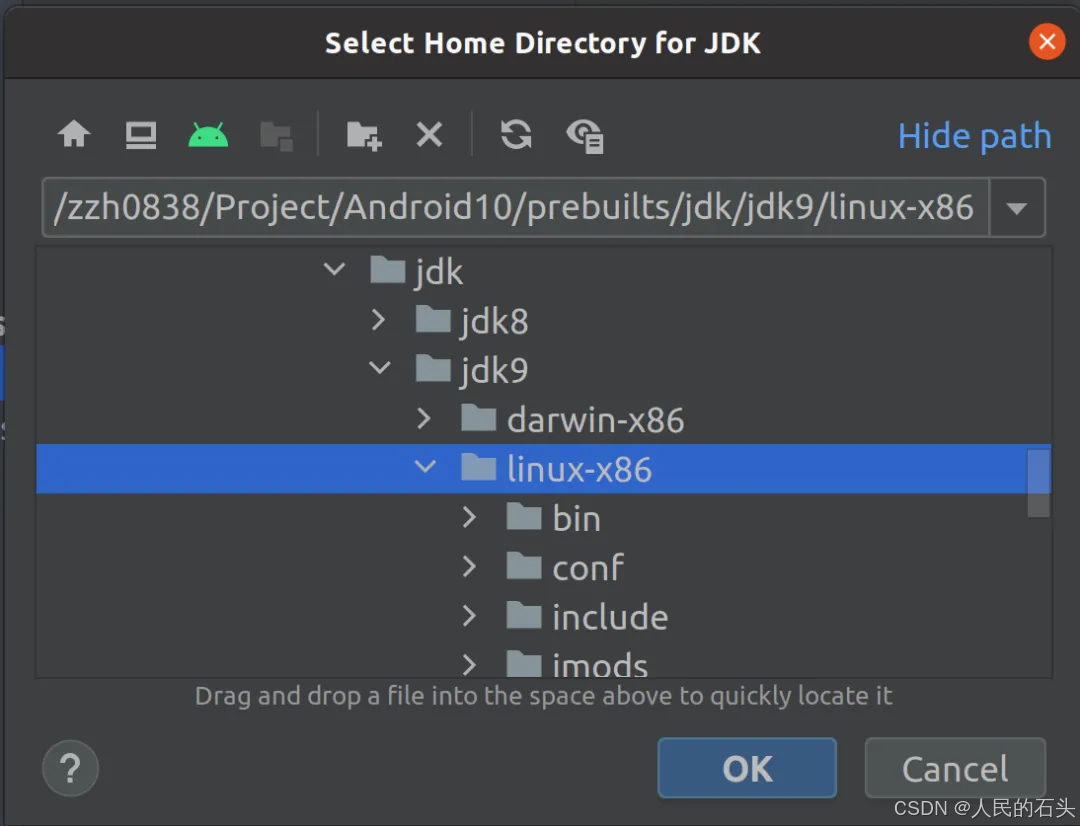Confirm selection with the OK button

pos(747,768)
